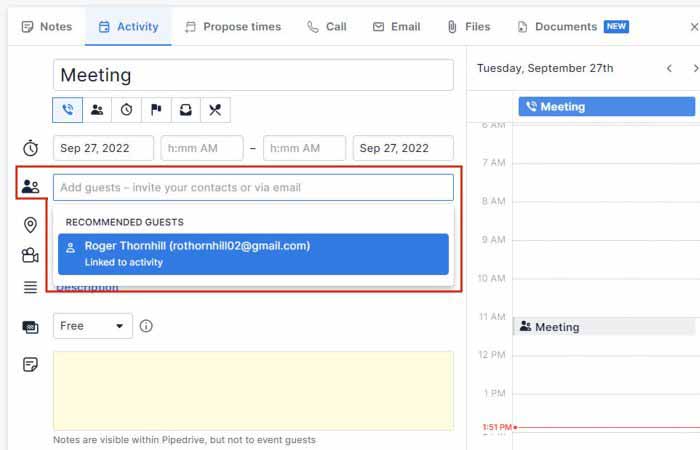Choose the Lunch activity type icon
The width and height of the screenshot is (700, 450).
(x=215, y=110)
